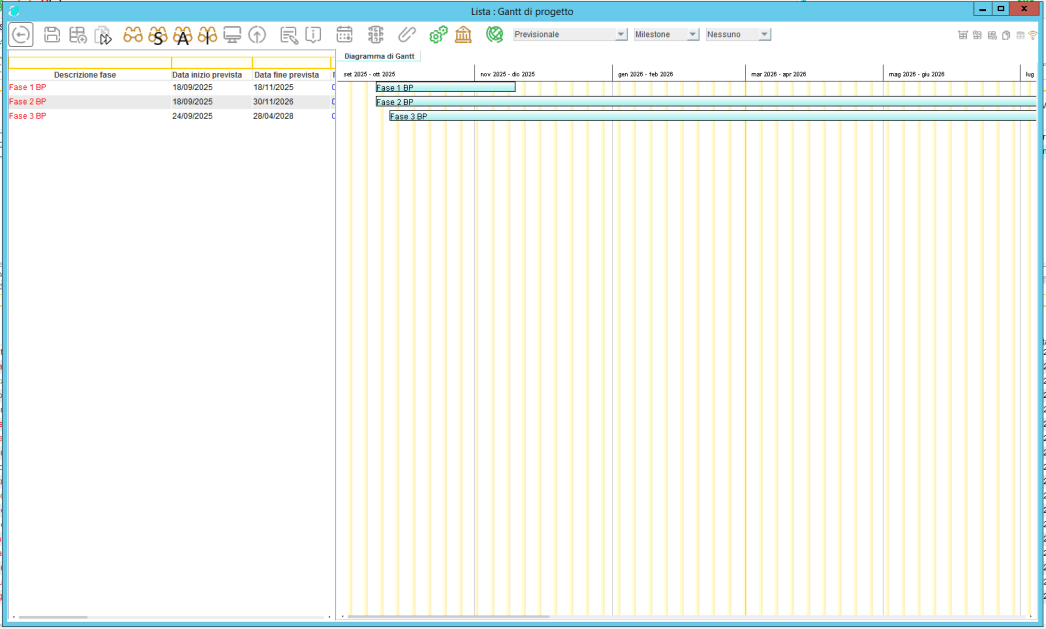Click the back arrow icon
This screenshot has height=629, width=1046.
point(20,35)
